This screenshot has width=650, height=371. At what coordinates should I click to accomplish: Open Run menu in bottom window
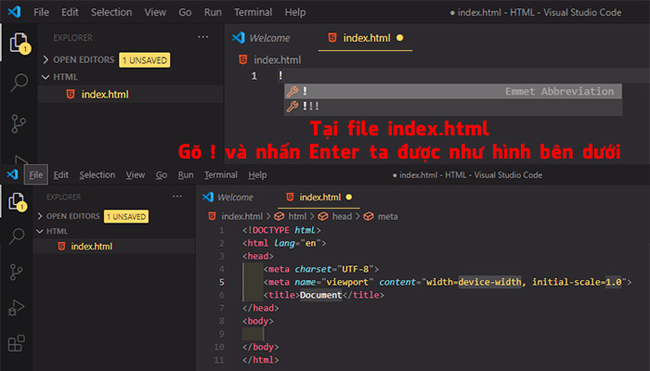[x=186, y=175]
